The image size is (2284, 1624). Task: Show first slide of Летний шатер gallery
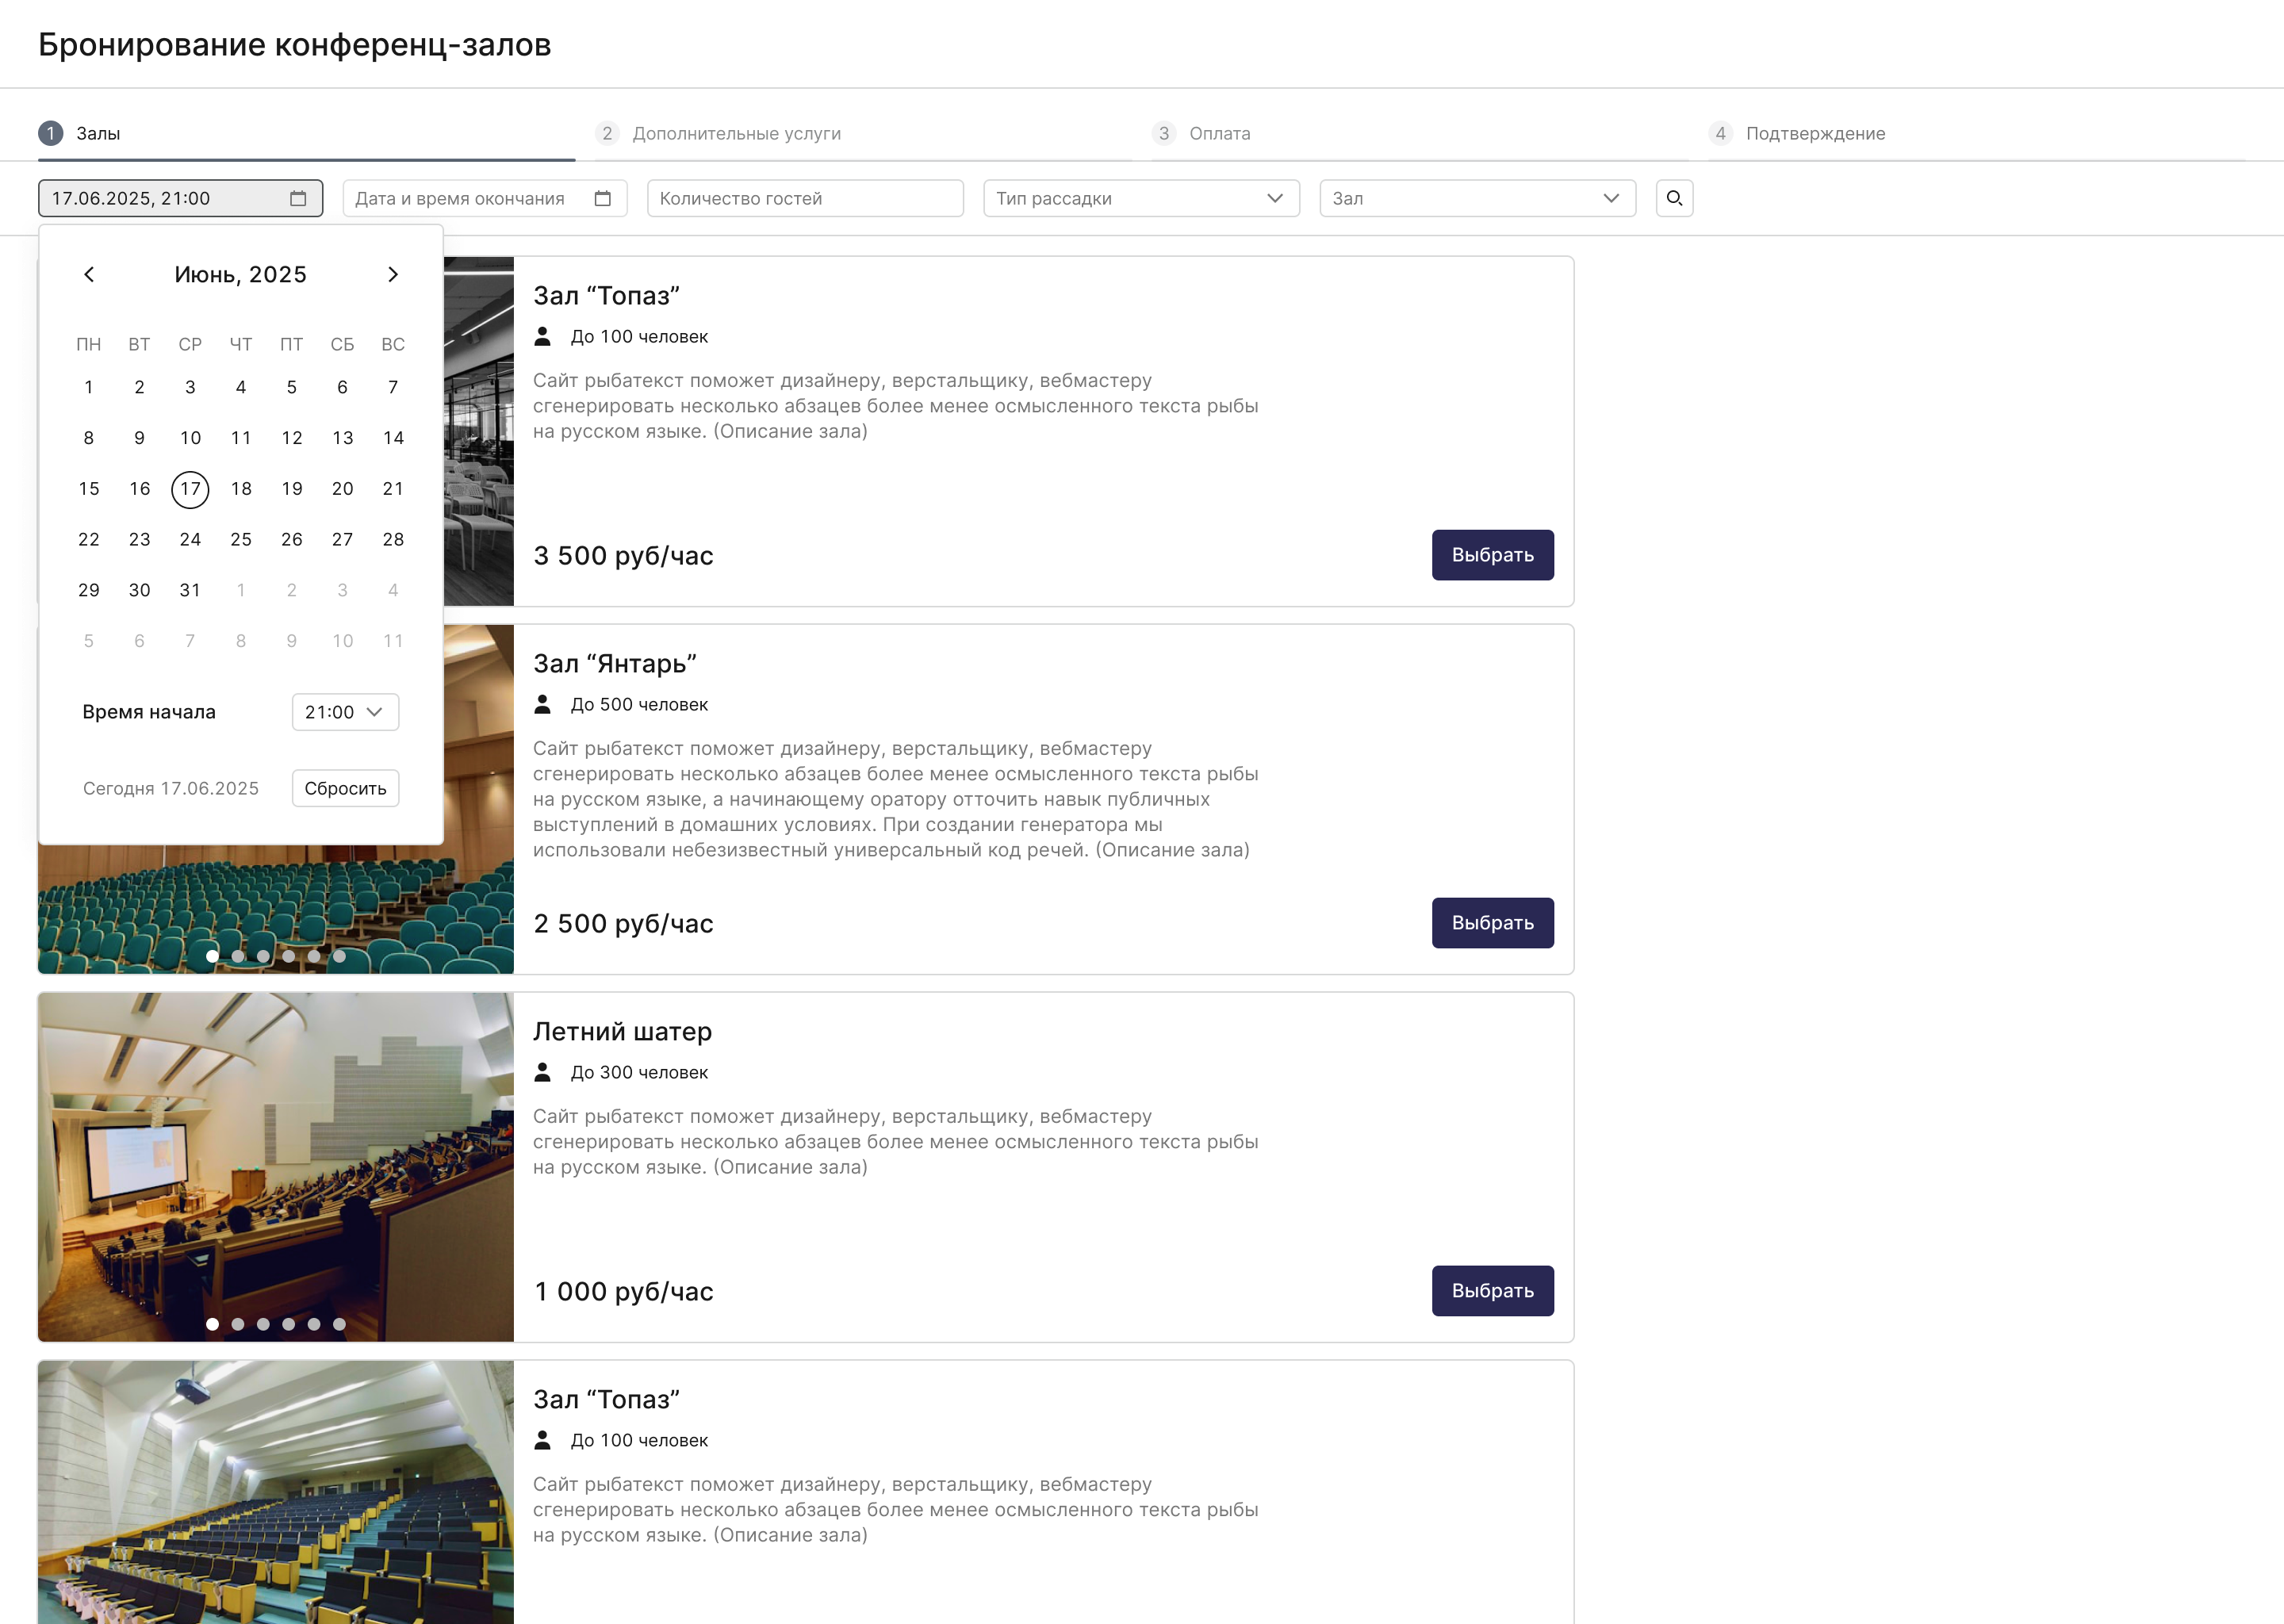[212, 1324]
